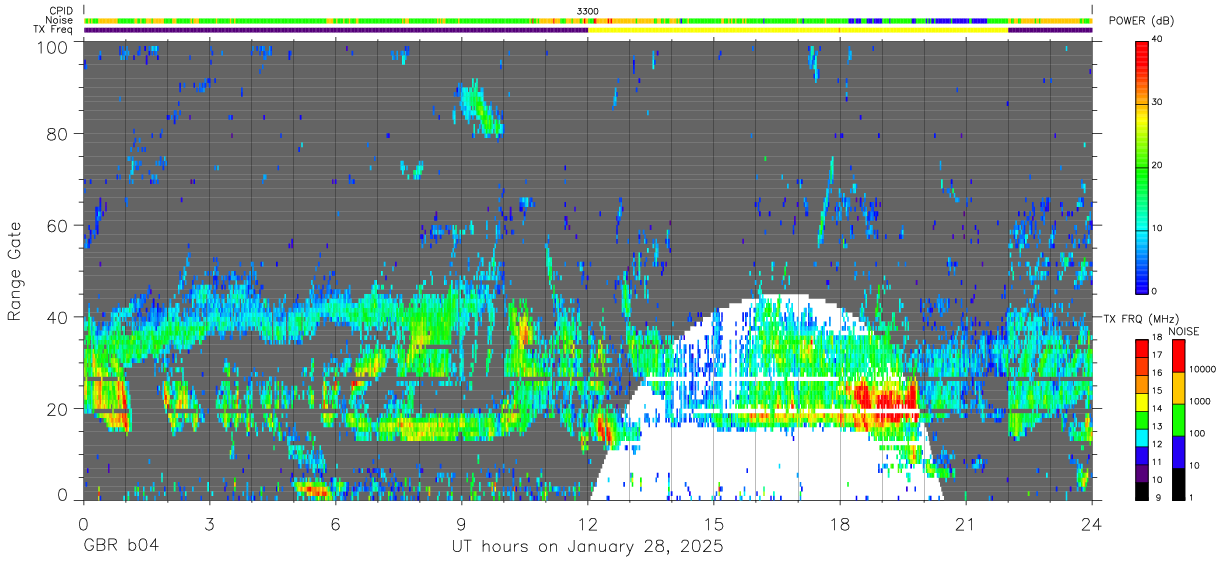Click the x-axis hour tick '6'
The height and width of the screenshot is (567, 1228).
[x=336, y=523]
